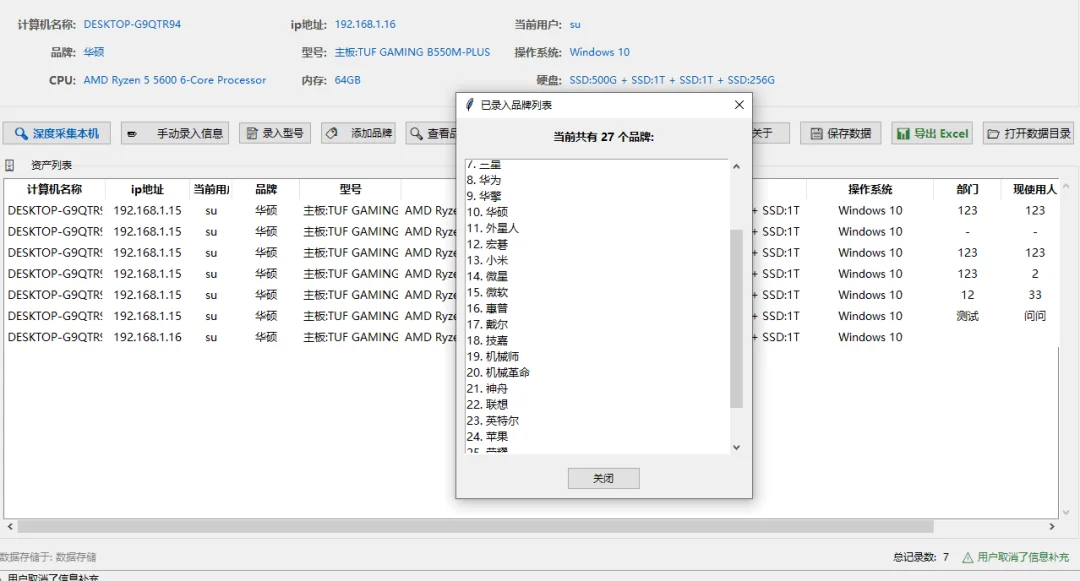Screen dimensions: 1080x581
Task: Click computer name value DESKTOP-G9QTR94
Action: pyautogui.click(x=132, y=24)
